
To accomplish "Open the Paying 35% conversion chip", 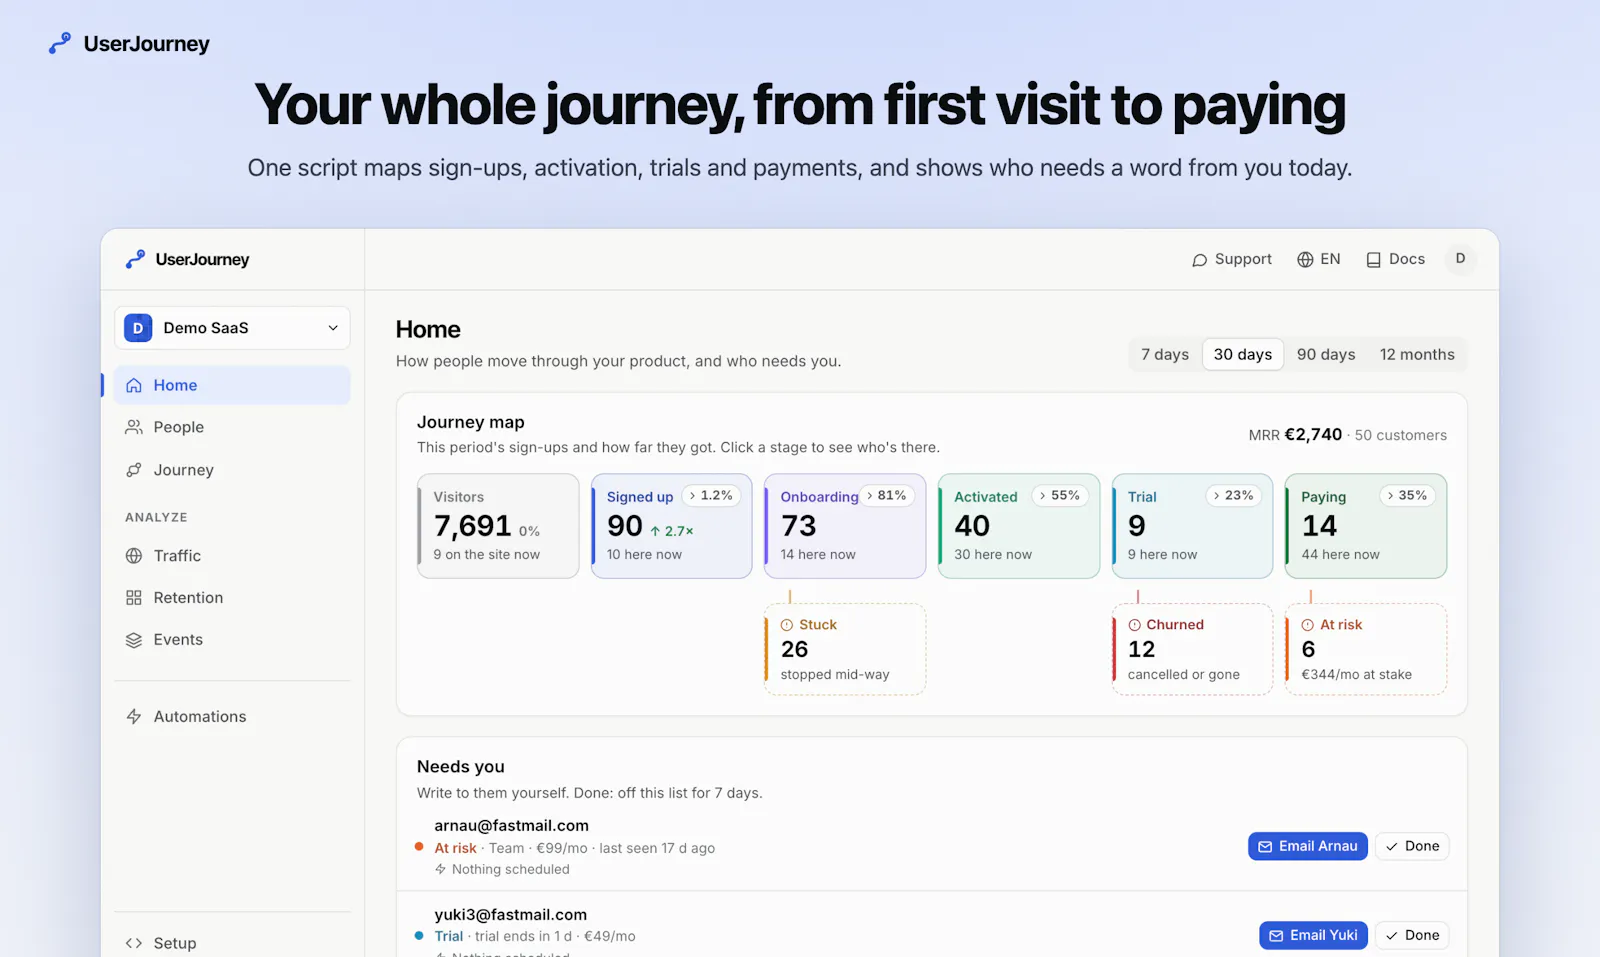I will 1407,496.
